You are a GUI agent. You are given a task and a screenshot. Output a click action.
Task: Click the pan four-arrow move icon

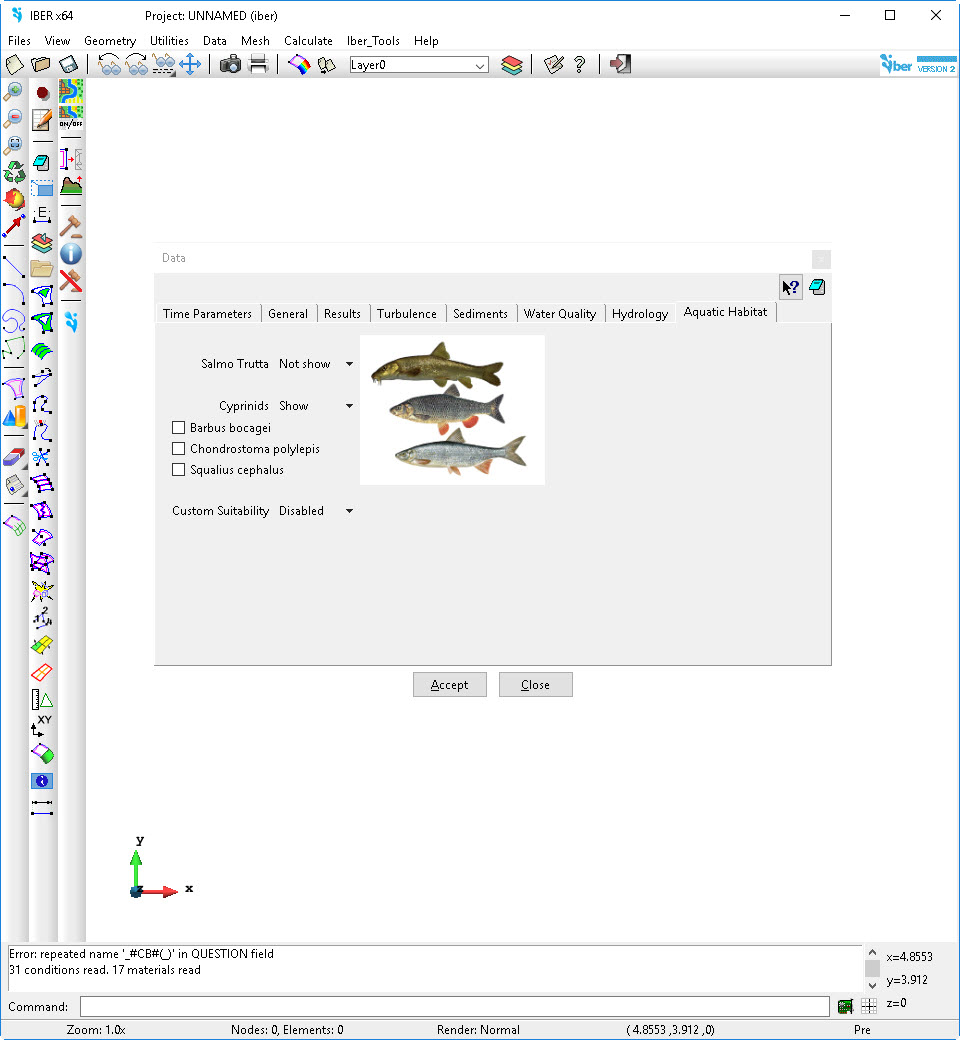click(190, 65)
